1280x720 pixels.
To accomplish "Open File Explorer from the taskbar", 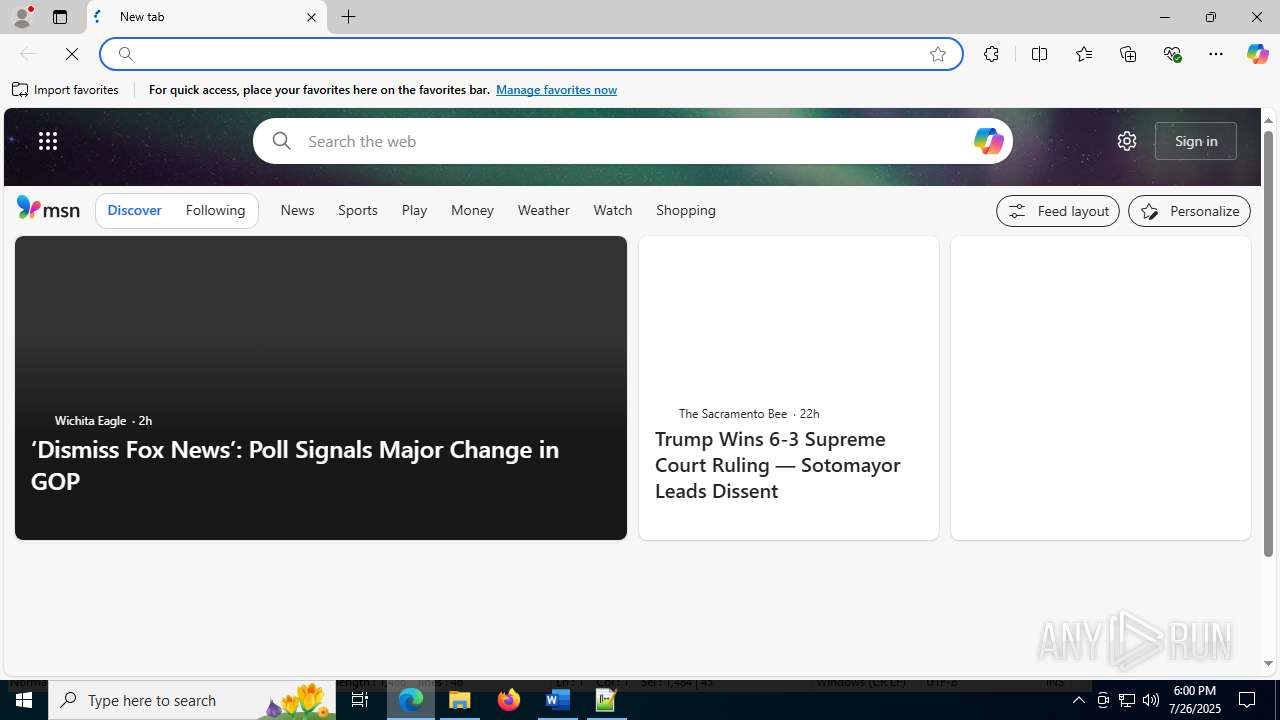I will [x=460, y=700].
